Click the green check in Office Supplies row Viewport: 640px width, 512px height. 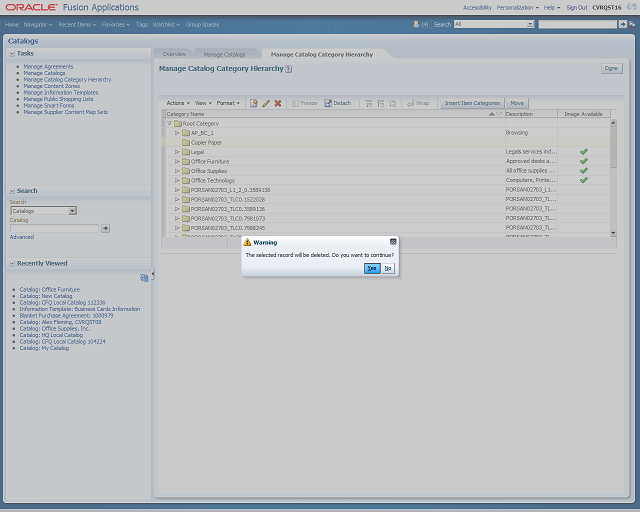pyautogui.click(x=584, y=171)
